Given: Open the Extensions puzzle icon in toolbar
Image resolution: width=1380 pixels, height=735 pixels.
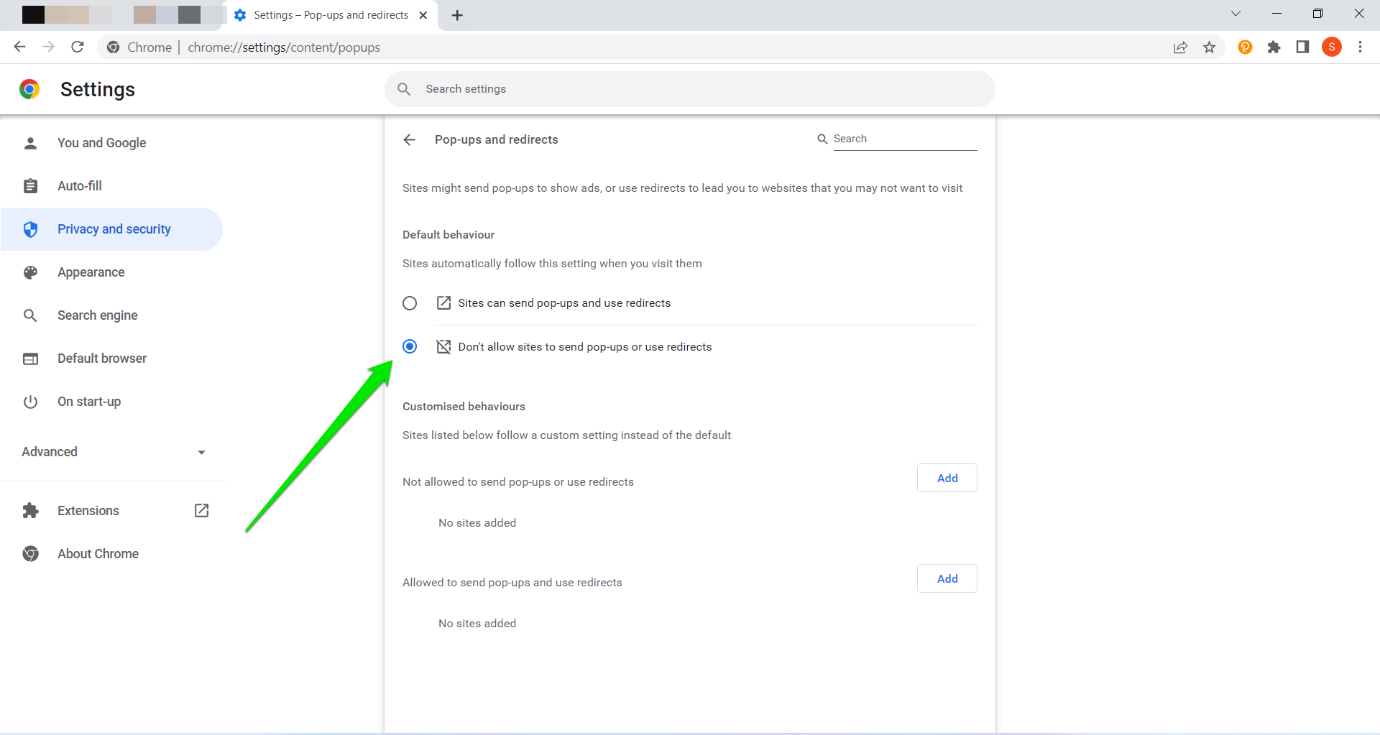Looking at the screenshot, I should click(1274, 47).
